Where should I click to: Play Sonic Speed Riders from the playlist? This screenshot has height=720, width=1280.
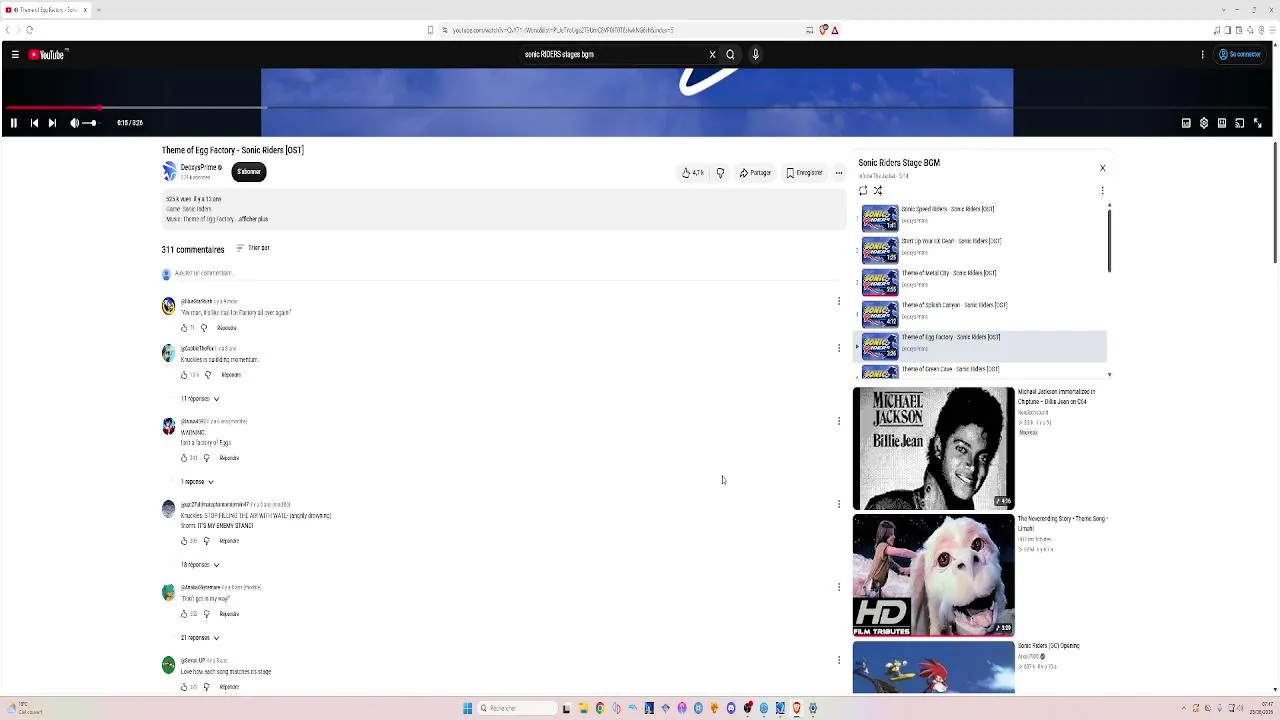pyautogui.click(x=980, y=218)
